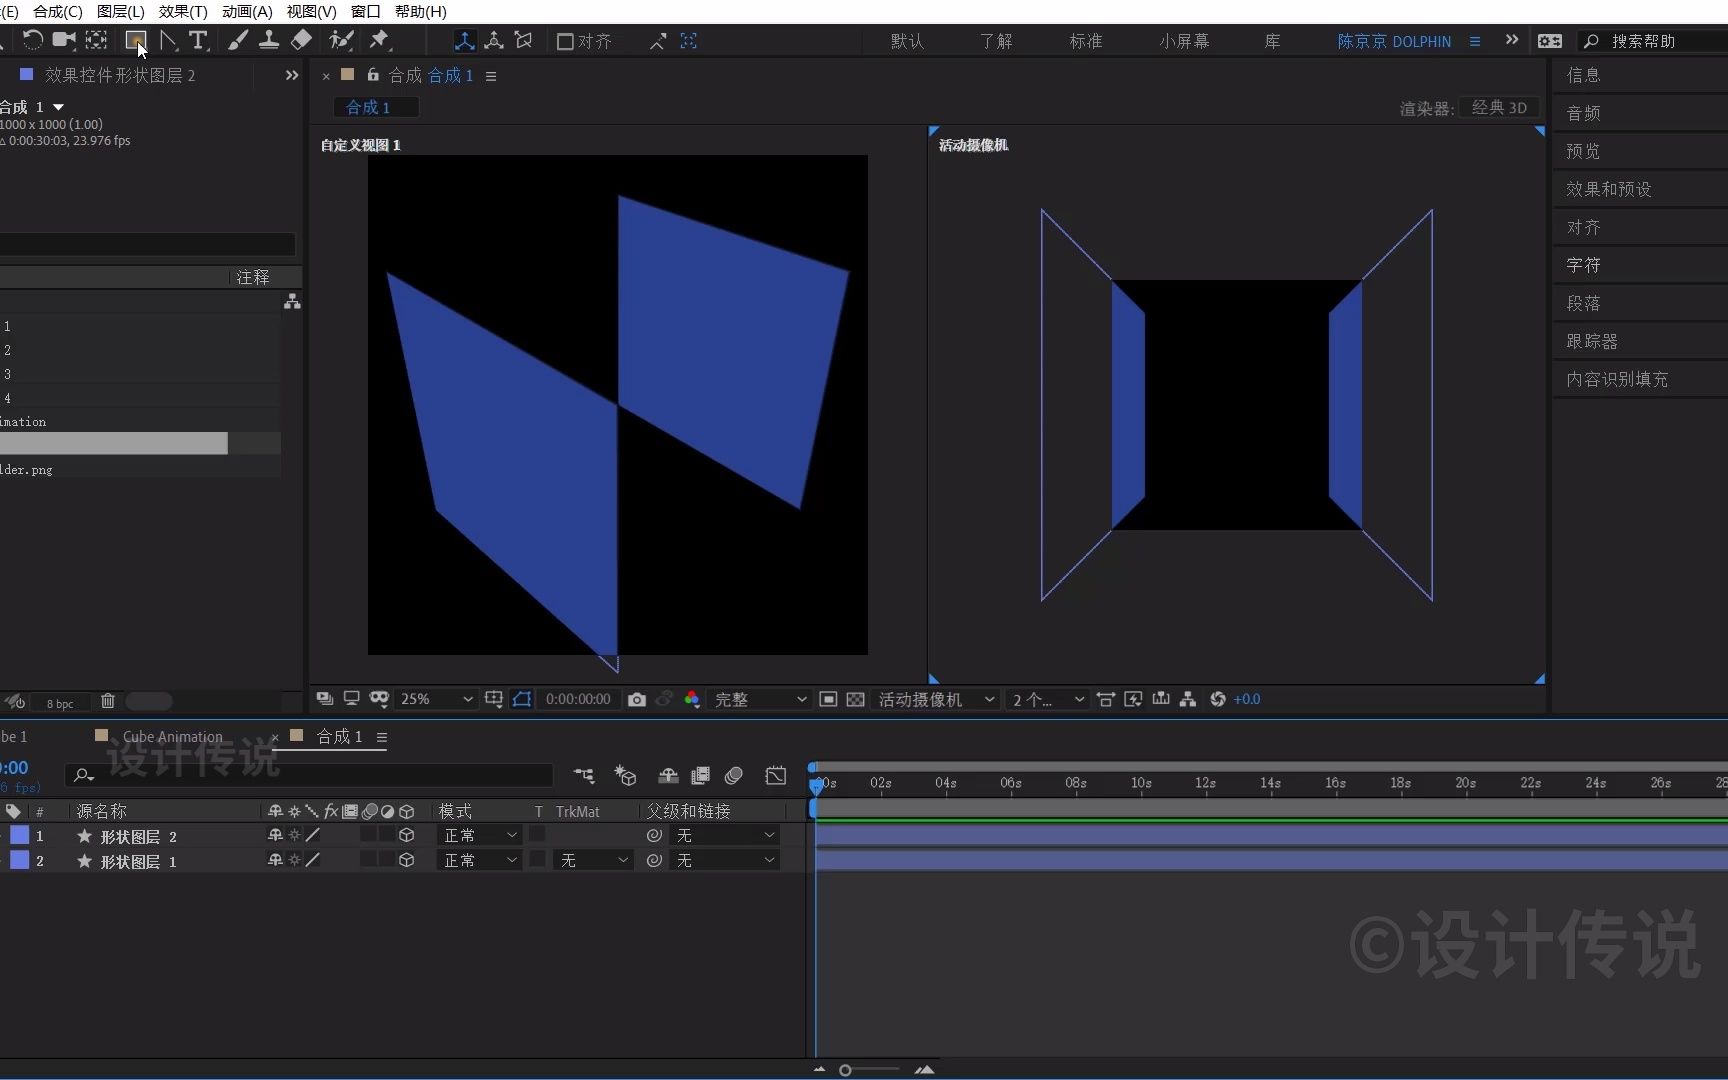Click the label color of 形状图层 2
Viewport: 1728px width, 1080px height.
click(19, 835)
